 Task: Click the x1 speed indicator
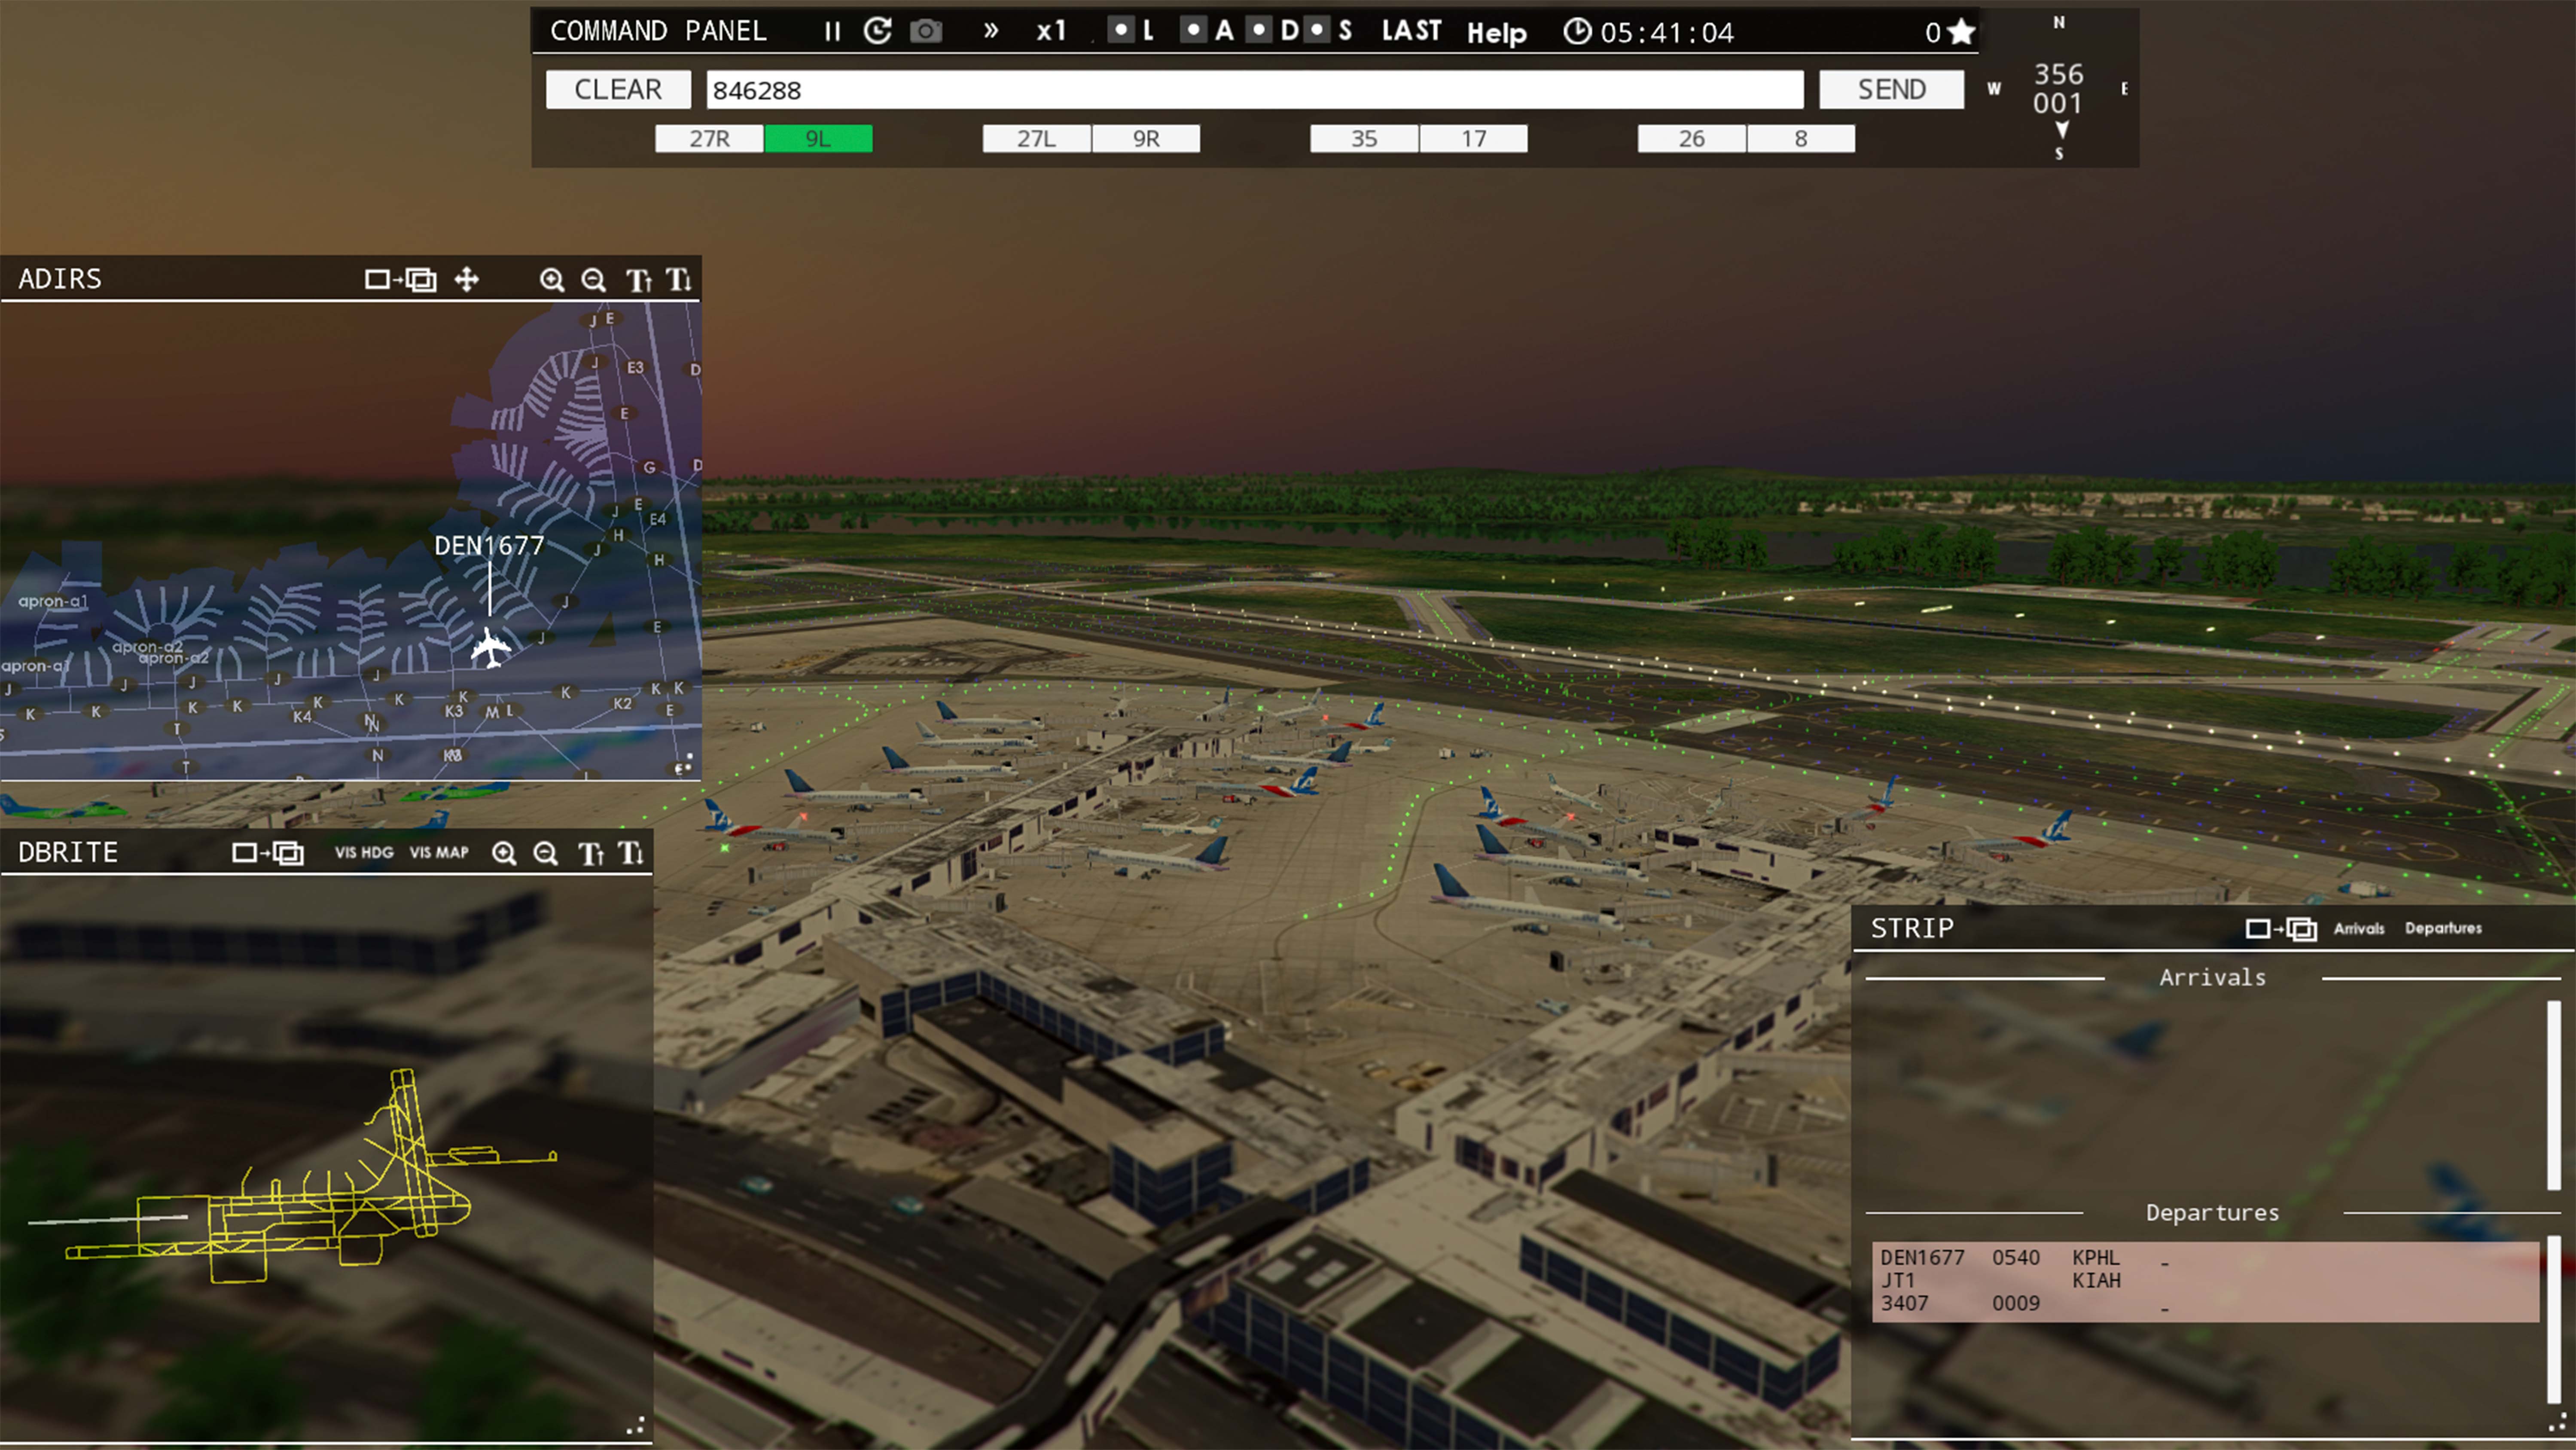(1051, 31)
